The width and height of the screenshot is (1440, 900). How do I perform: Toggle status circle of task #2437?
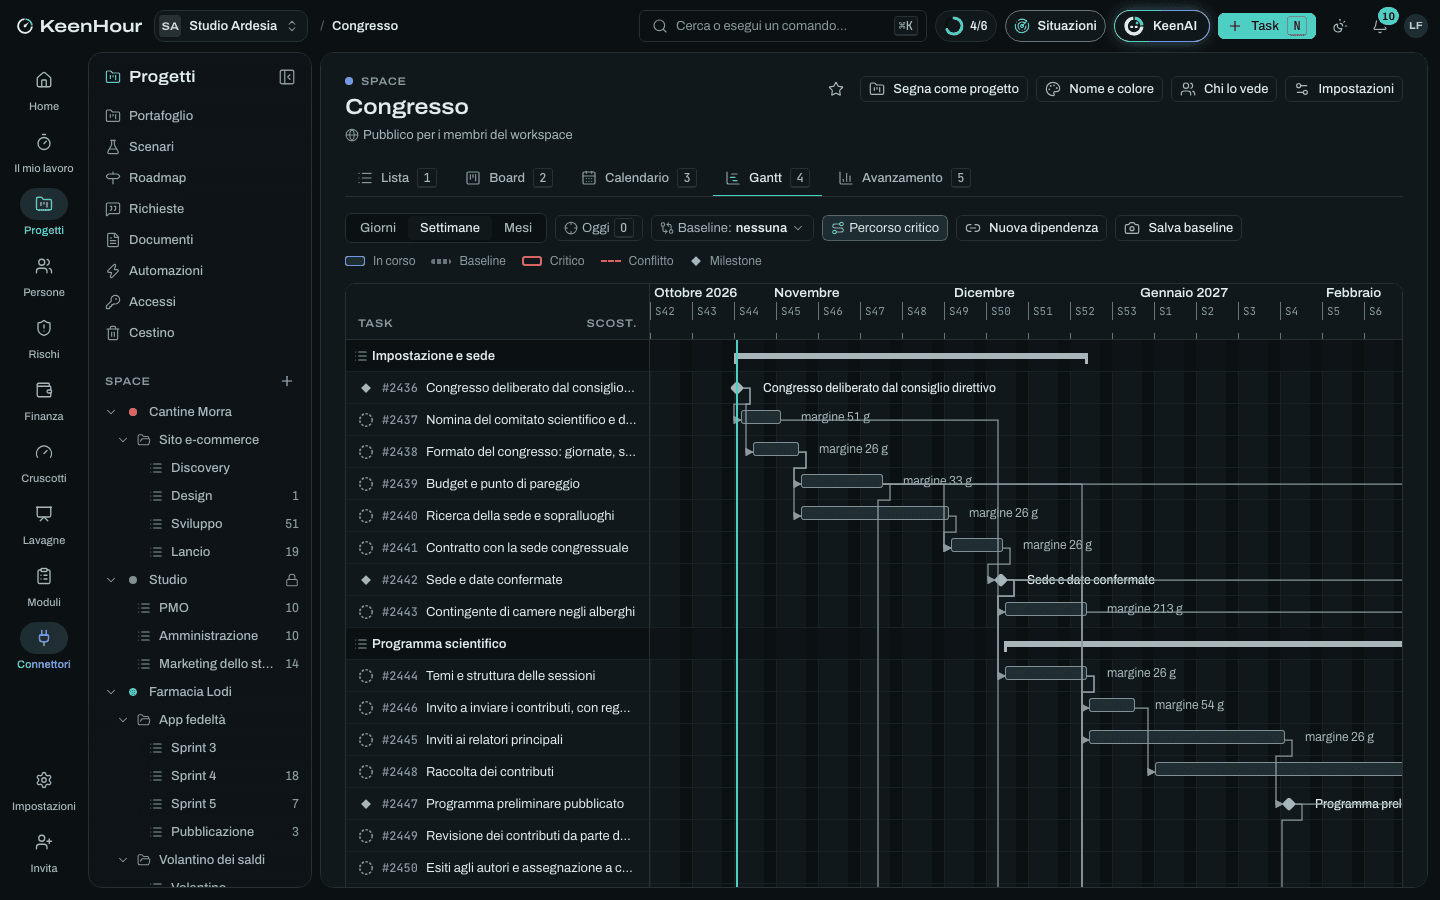[x=366, y=420]
